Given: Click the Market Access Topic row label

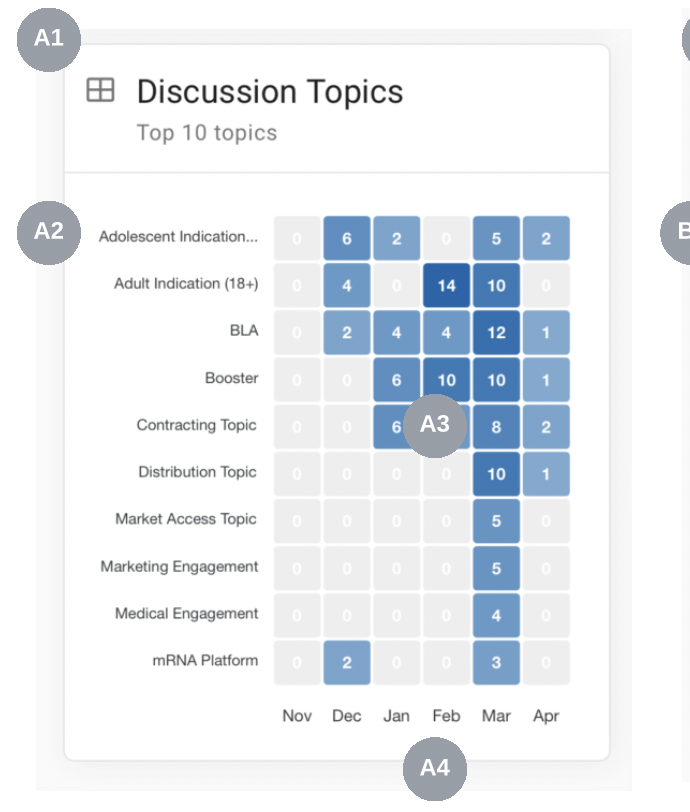Looking at the screenshot, I should coord(186,519).
